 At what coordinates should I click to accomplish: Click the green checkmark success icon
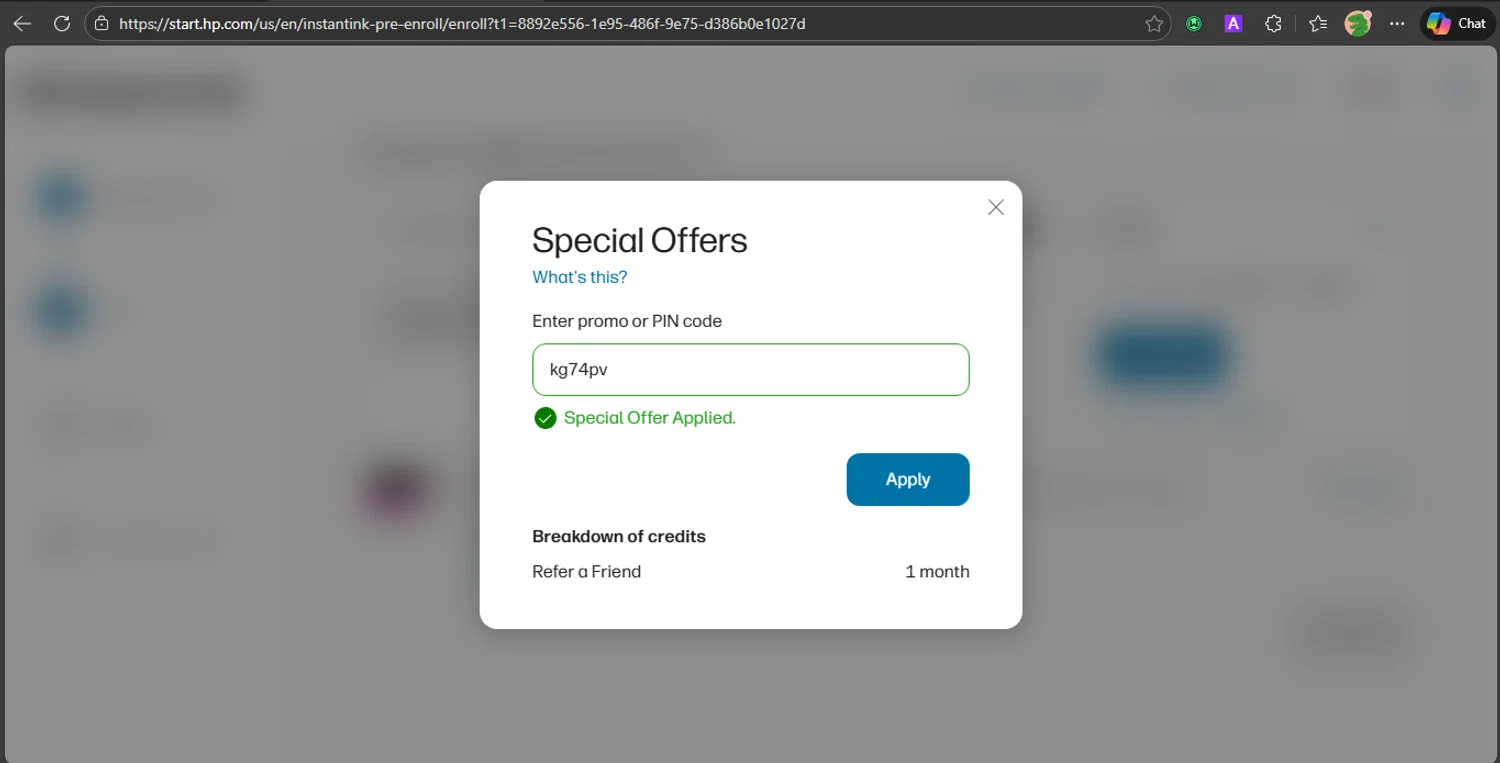tap(545, 418)
